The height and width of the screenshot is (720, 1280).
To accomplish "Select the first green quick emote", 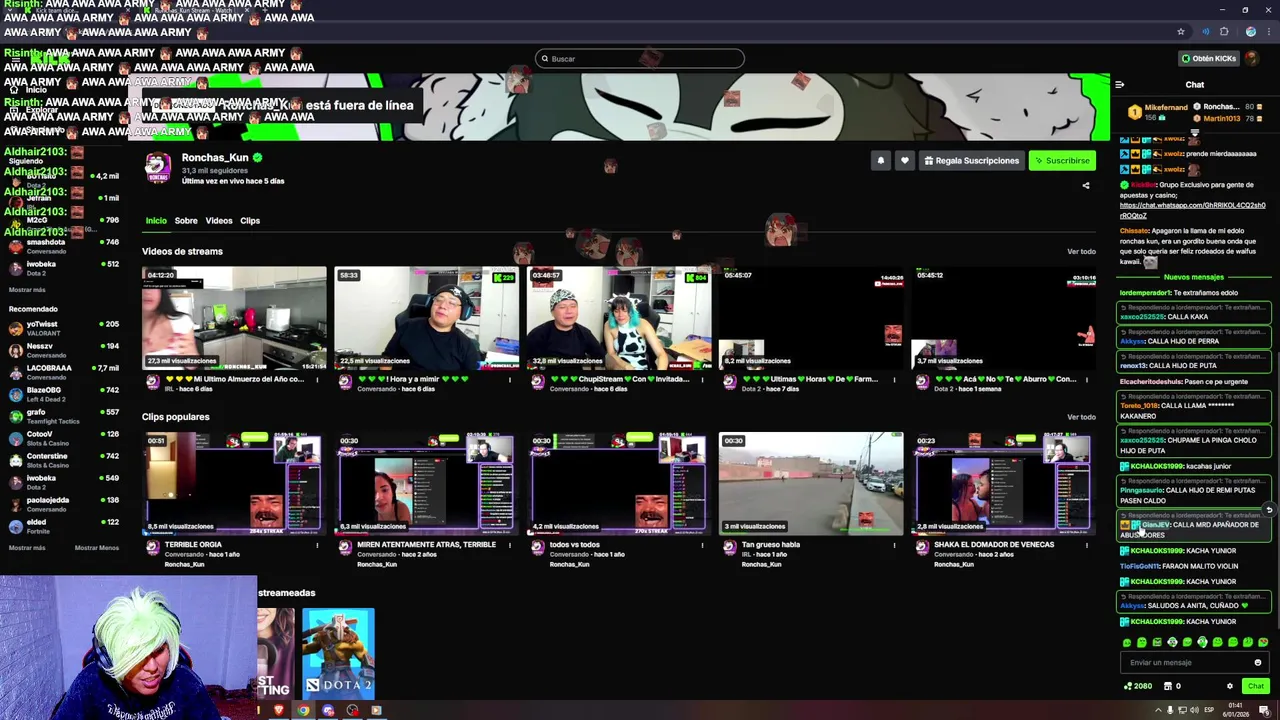I will [x=1127, y=642].
